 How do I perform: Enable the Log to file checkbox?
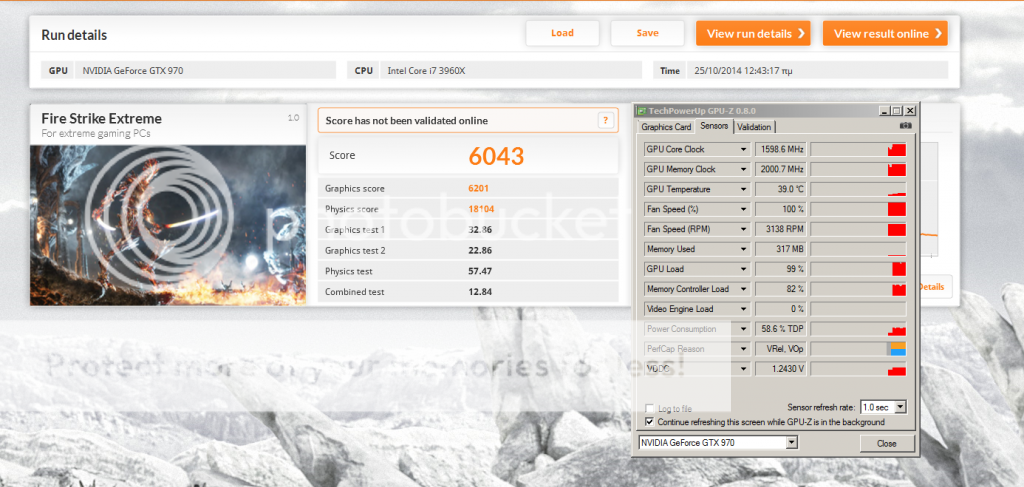tap(650, 408)
